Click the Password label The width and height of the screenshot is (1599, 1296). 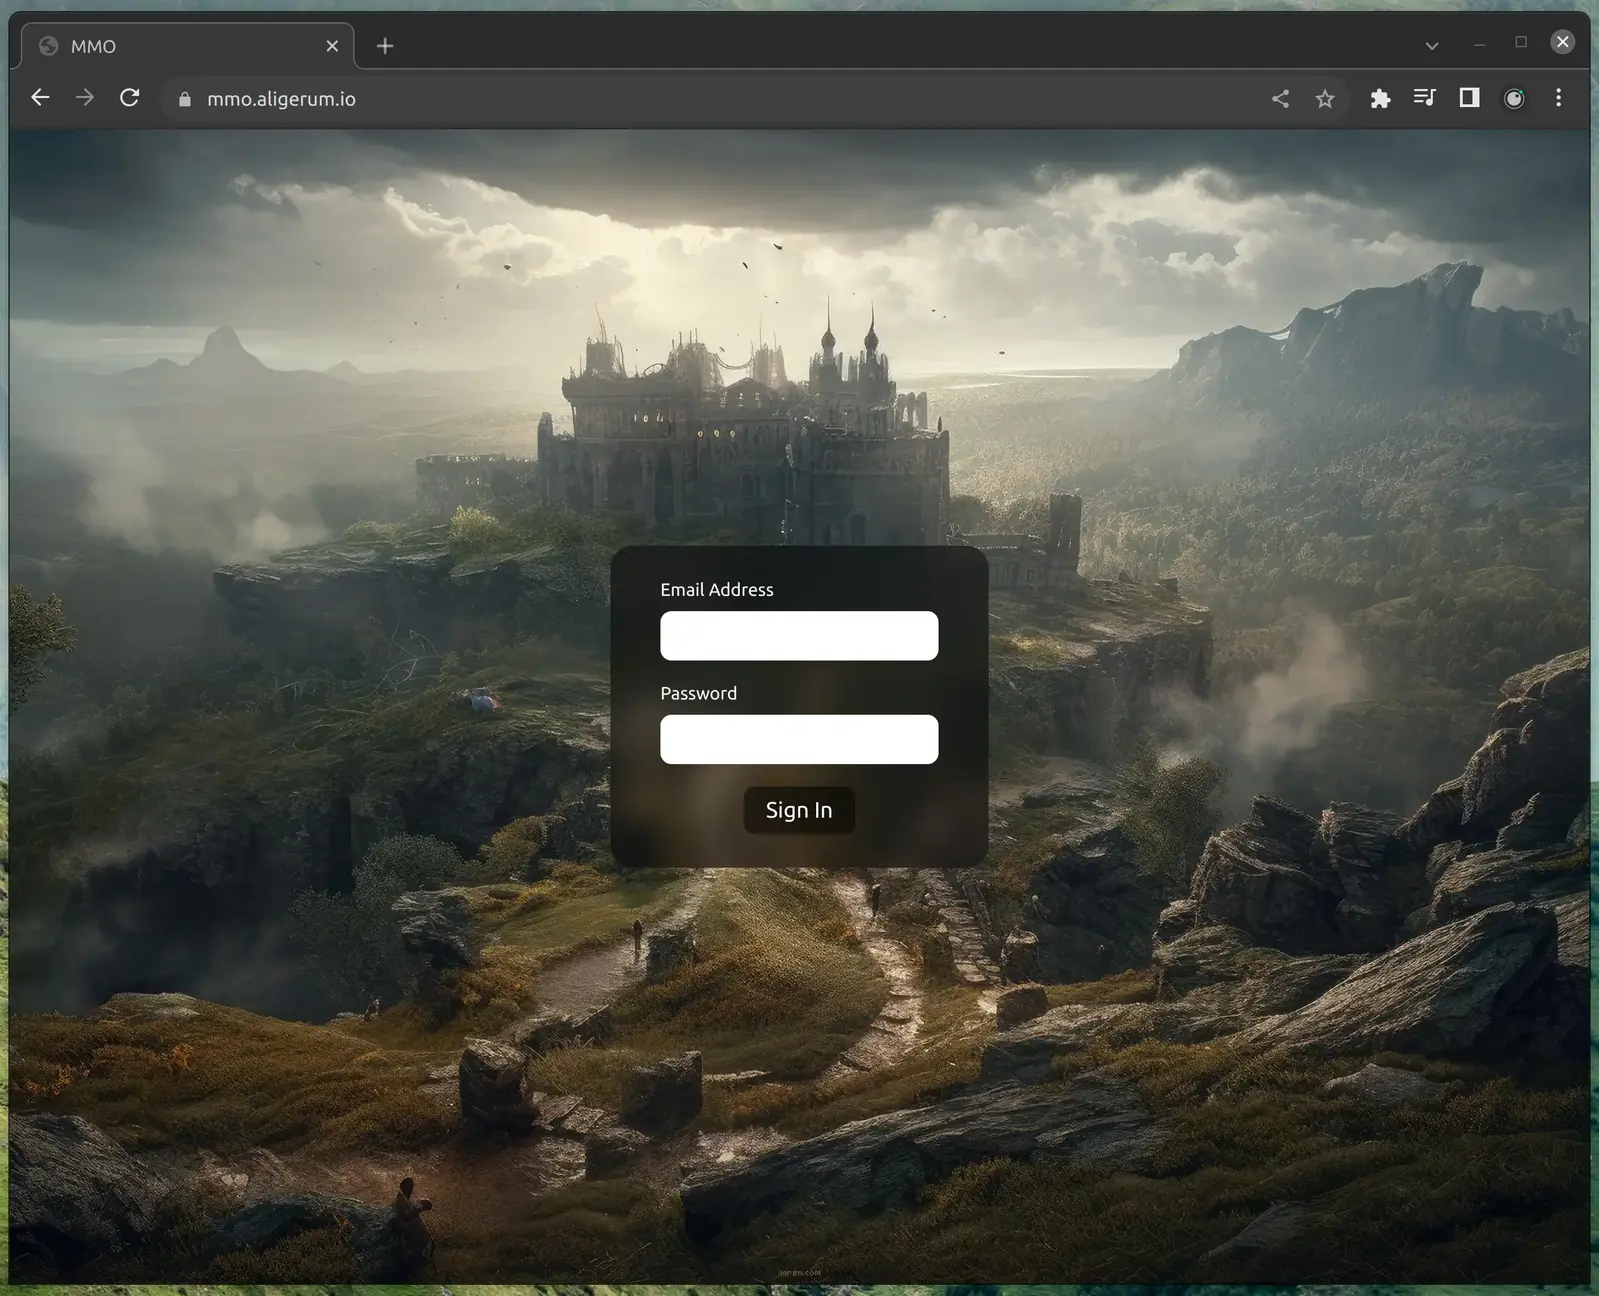(699, 693)
